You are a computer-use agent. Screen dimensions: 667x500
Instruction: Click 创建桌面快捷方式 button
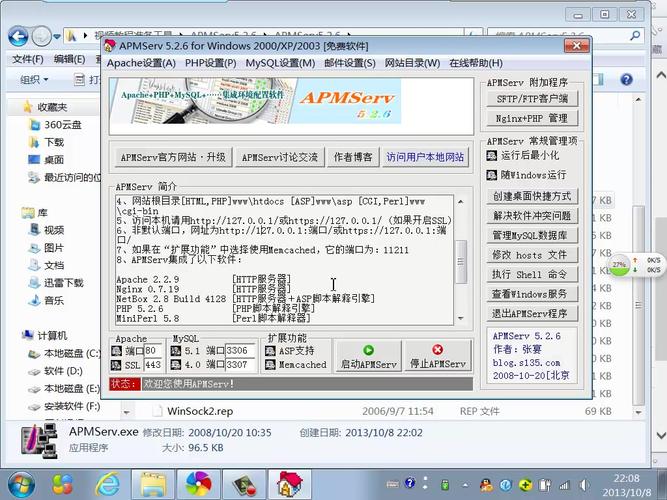pos(532,196)
